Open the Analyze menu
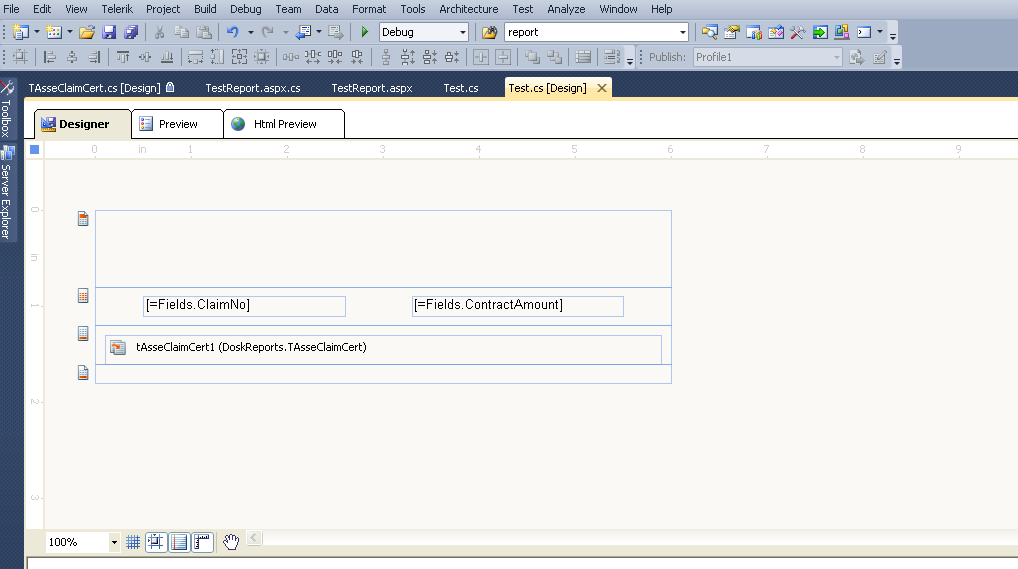This screenshot has height=569, width=1018. pyautogui.click(x=566, y=9)
